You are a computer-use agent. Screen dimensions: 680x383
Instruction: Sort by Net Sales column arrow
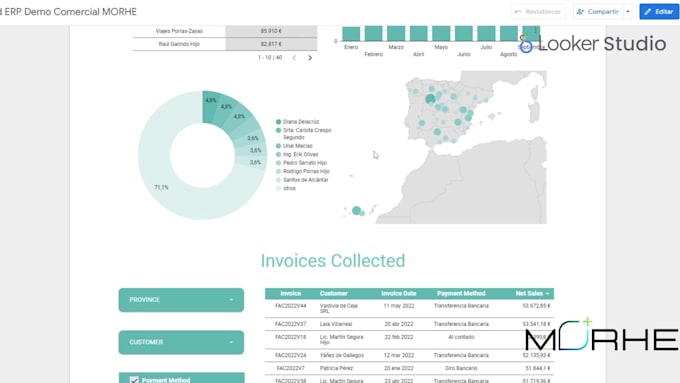coord(548,294)
